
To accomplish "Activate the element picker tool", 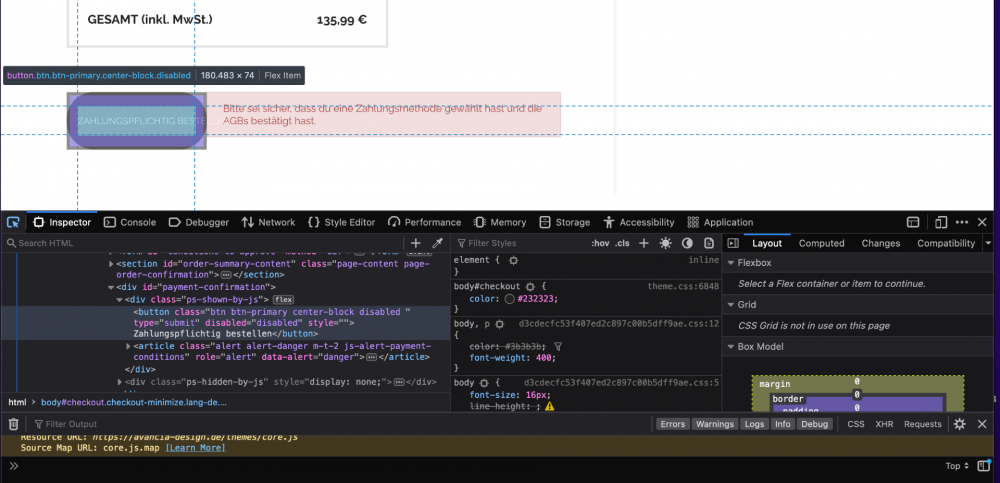I will tap(13, 222).
